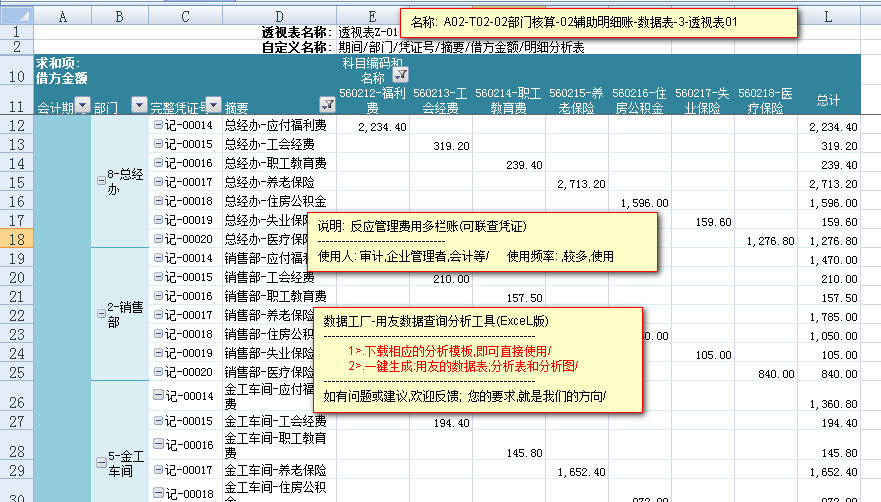Open the 部门 filter dropdown
The image size is (881, 502).
pos(139,106)
